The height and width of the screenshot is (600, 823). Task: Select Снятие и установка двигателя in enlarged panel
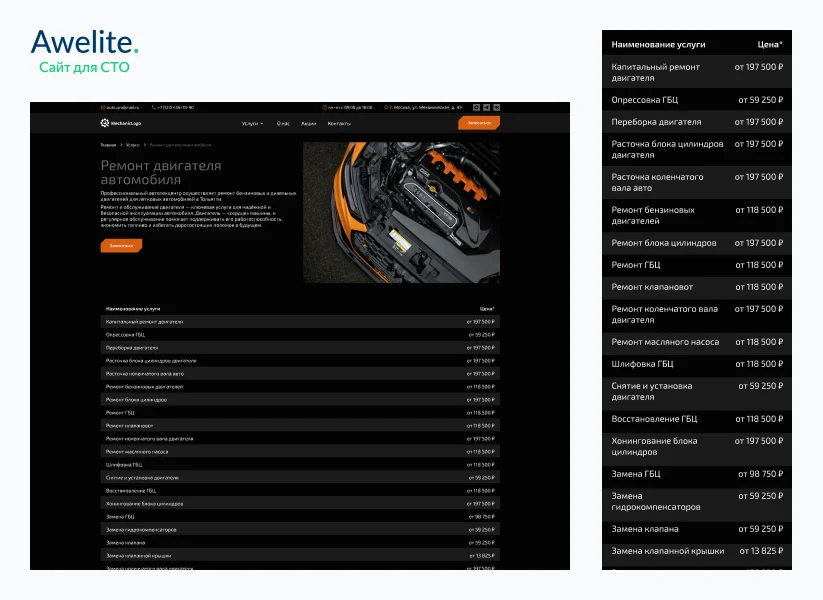(697, 391)
